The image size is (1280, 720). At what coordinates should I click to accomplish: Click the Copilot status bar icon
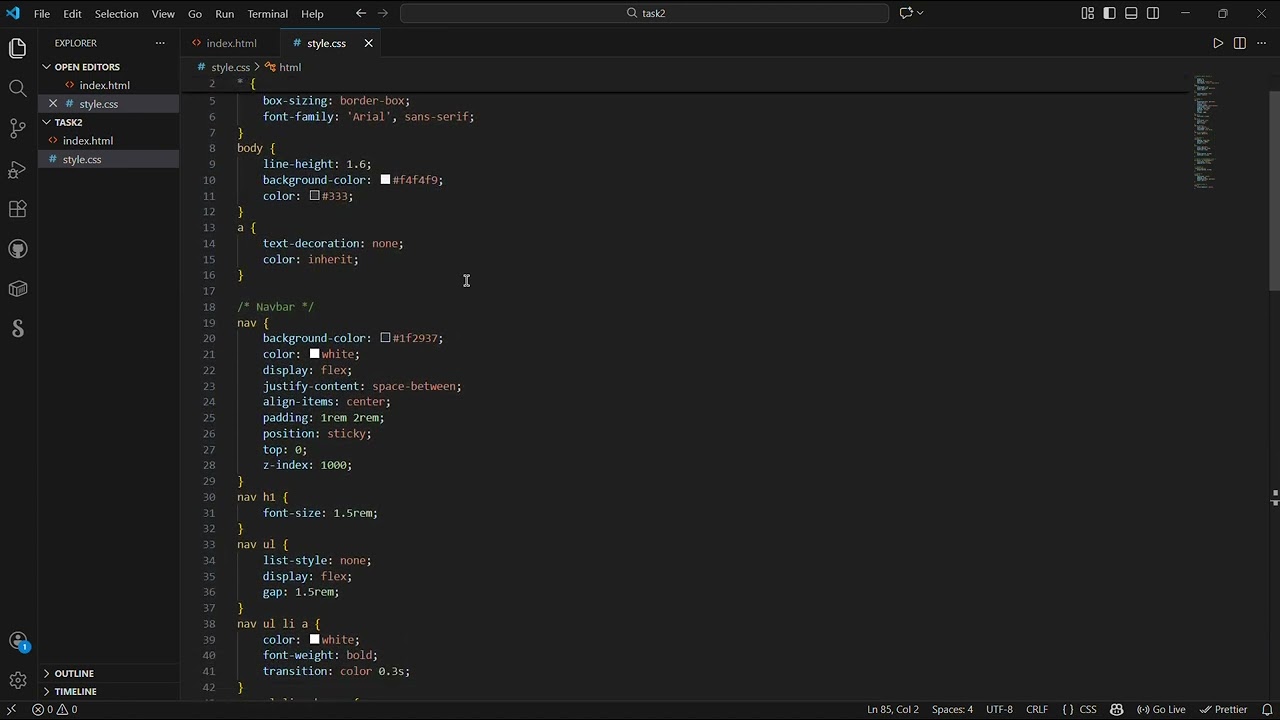point(1117,709)
